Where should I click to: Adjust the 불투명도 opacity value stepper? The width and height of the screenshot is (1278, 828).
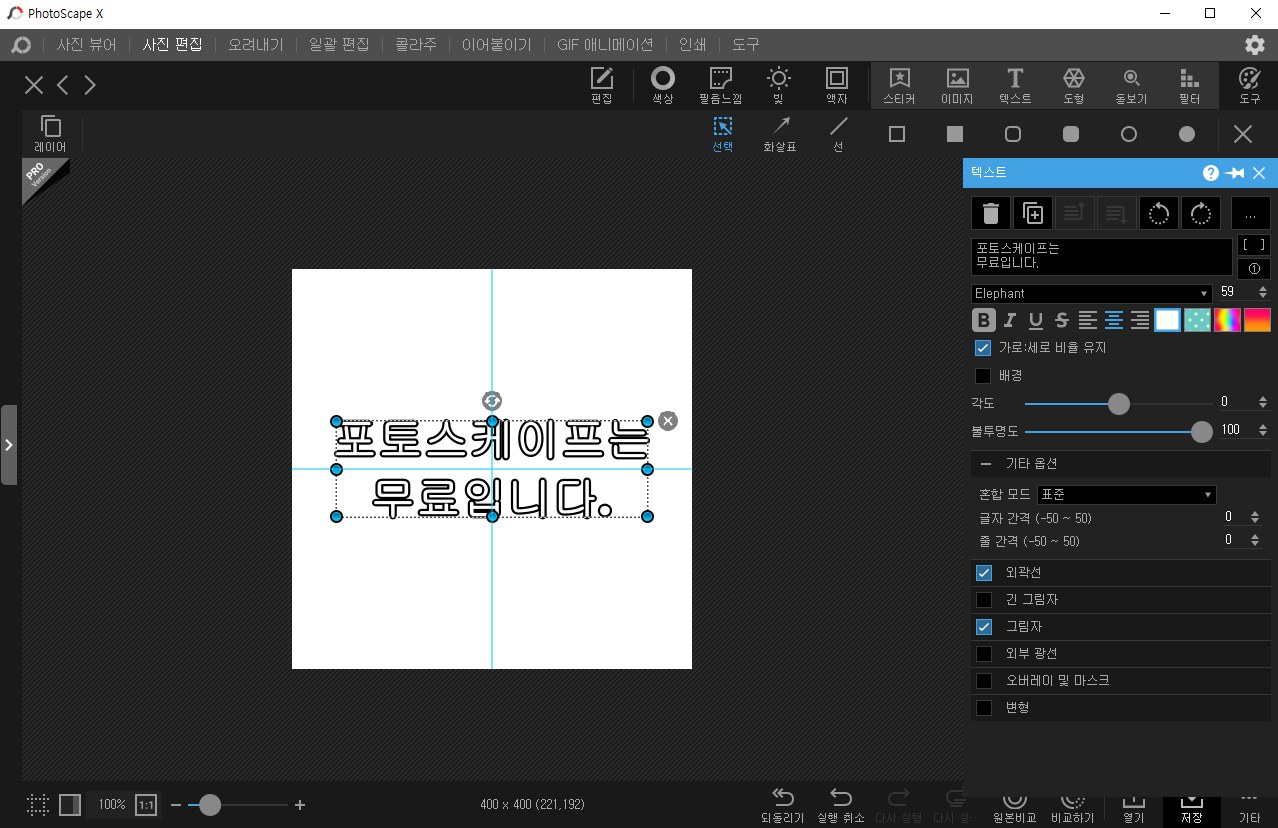(x=1263, y=431)
